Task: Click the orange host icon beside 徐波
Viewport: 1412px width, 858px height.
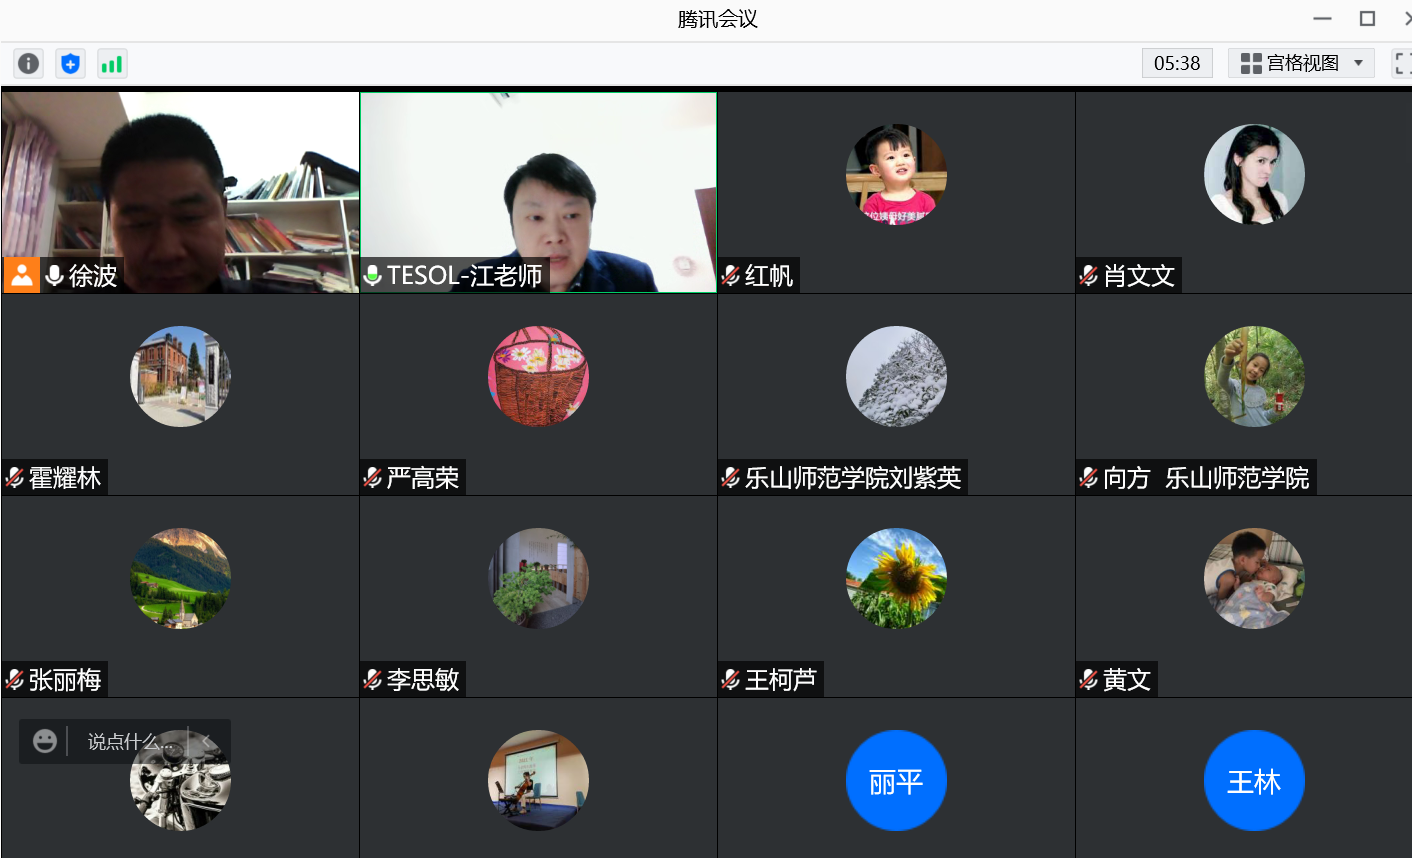Action: 21,275
